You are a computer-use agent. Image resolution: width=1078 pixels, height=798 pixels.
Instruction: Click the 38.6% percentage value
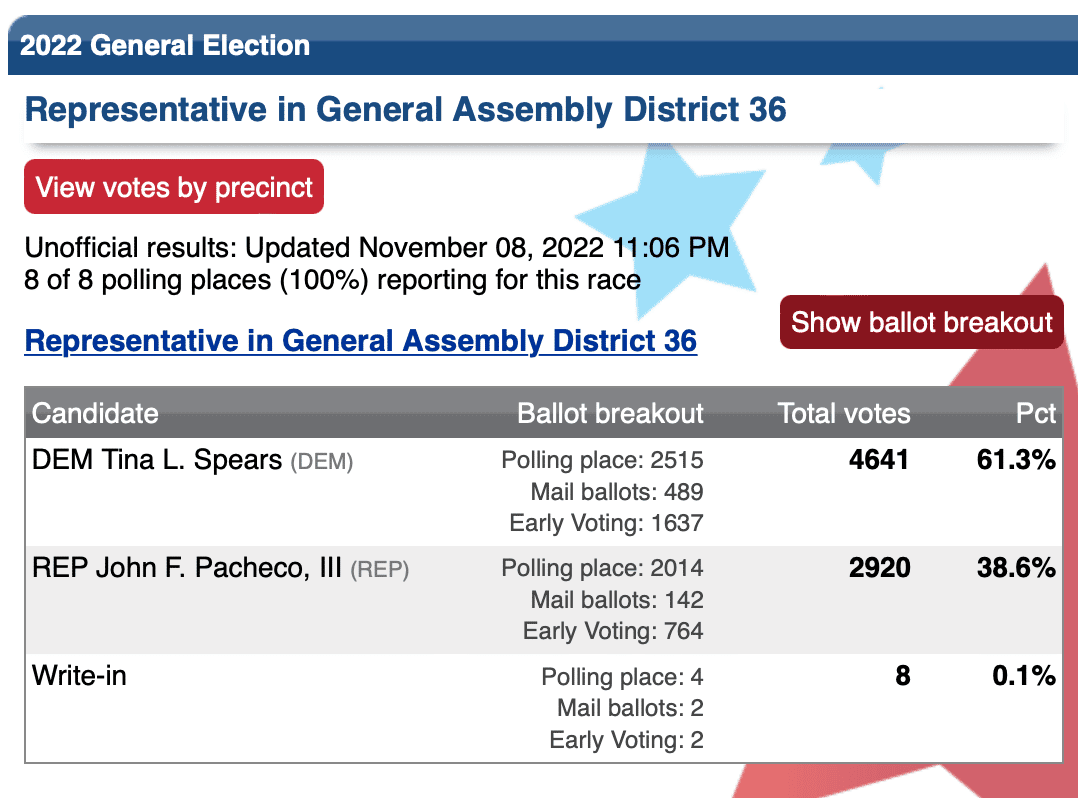[x=1015, y=568]
